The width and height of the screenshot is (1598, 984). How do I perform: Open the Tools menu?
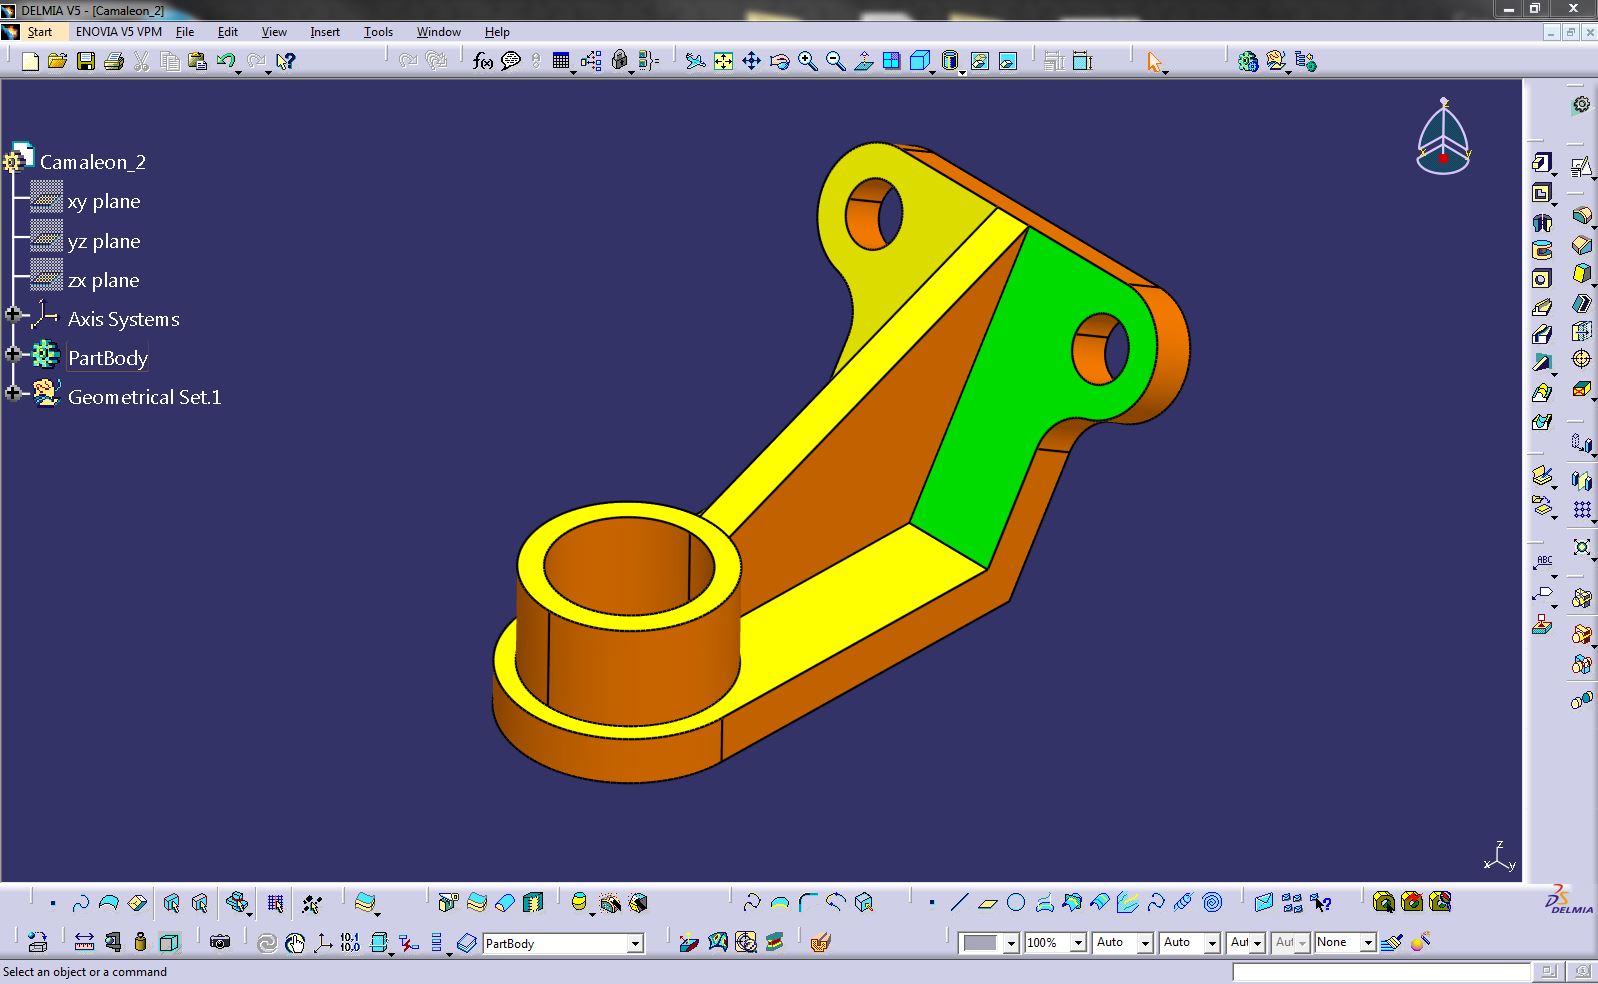(x=378, y=32)
